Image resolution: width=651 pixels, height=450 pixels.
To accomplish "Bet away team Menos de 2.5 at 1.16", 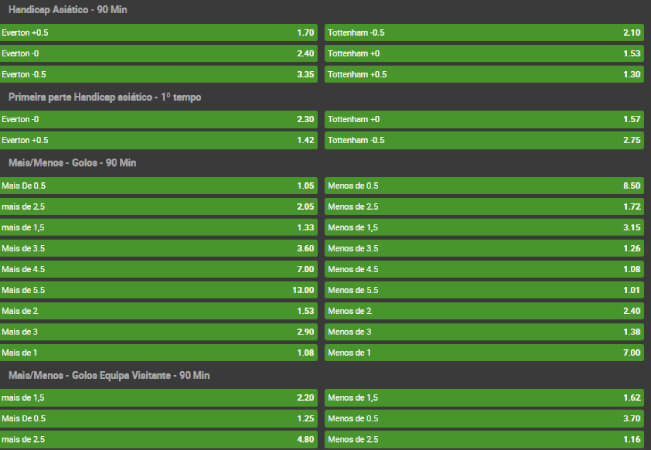I will (484, 439).
